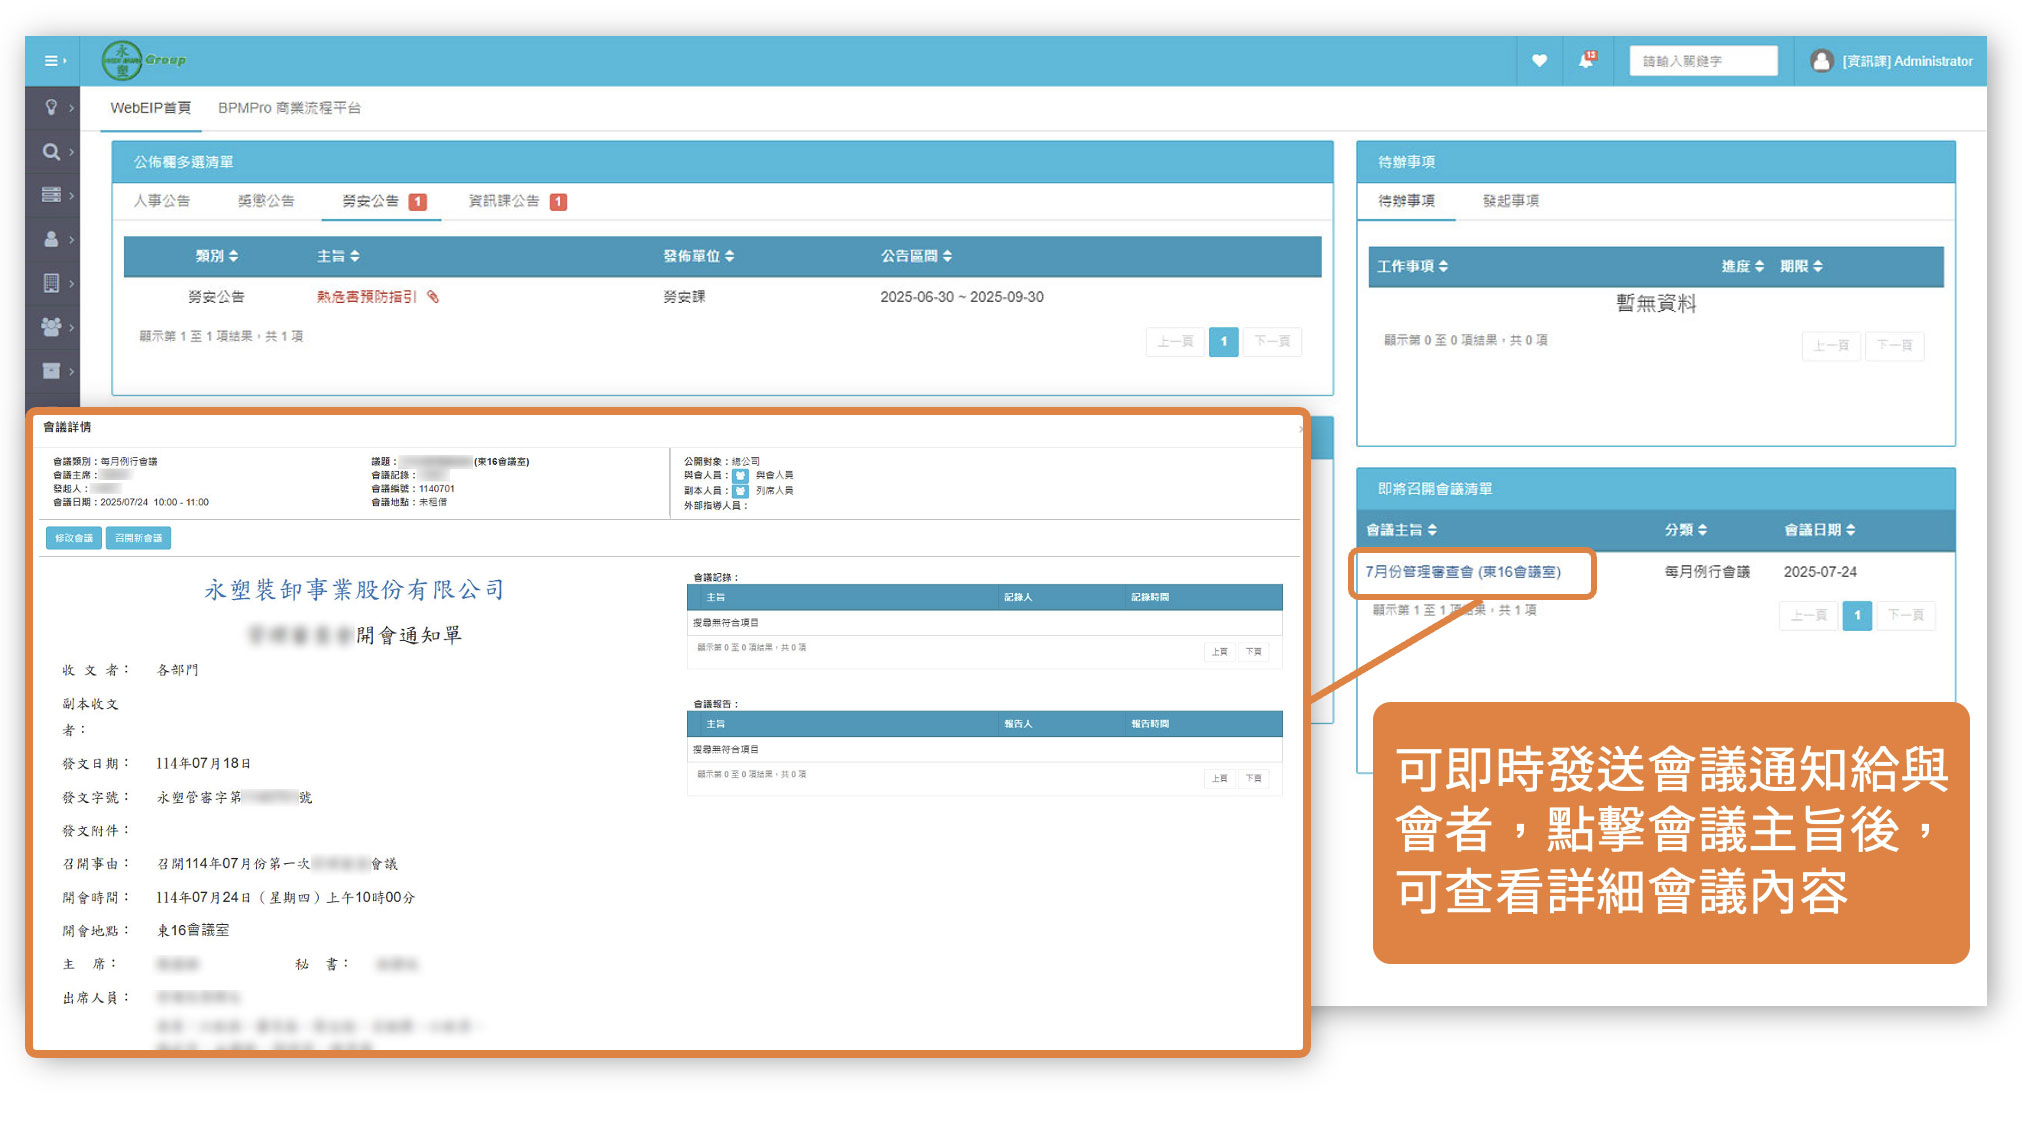
Task: Switch to BPMPro 商業流程平台 tab
Action: click(289, 108)
